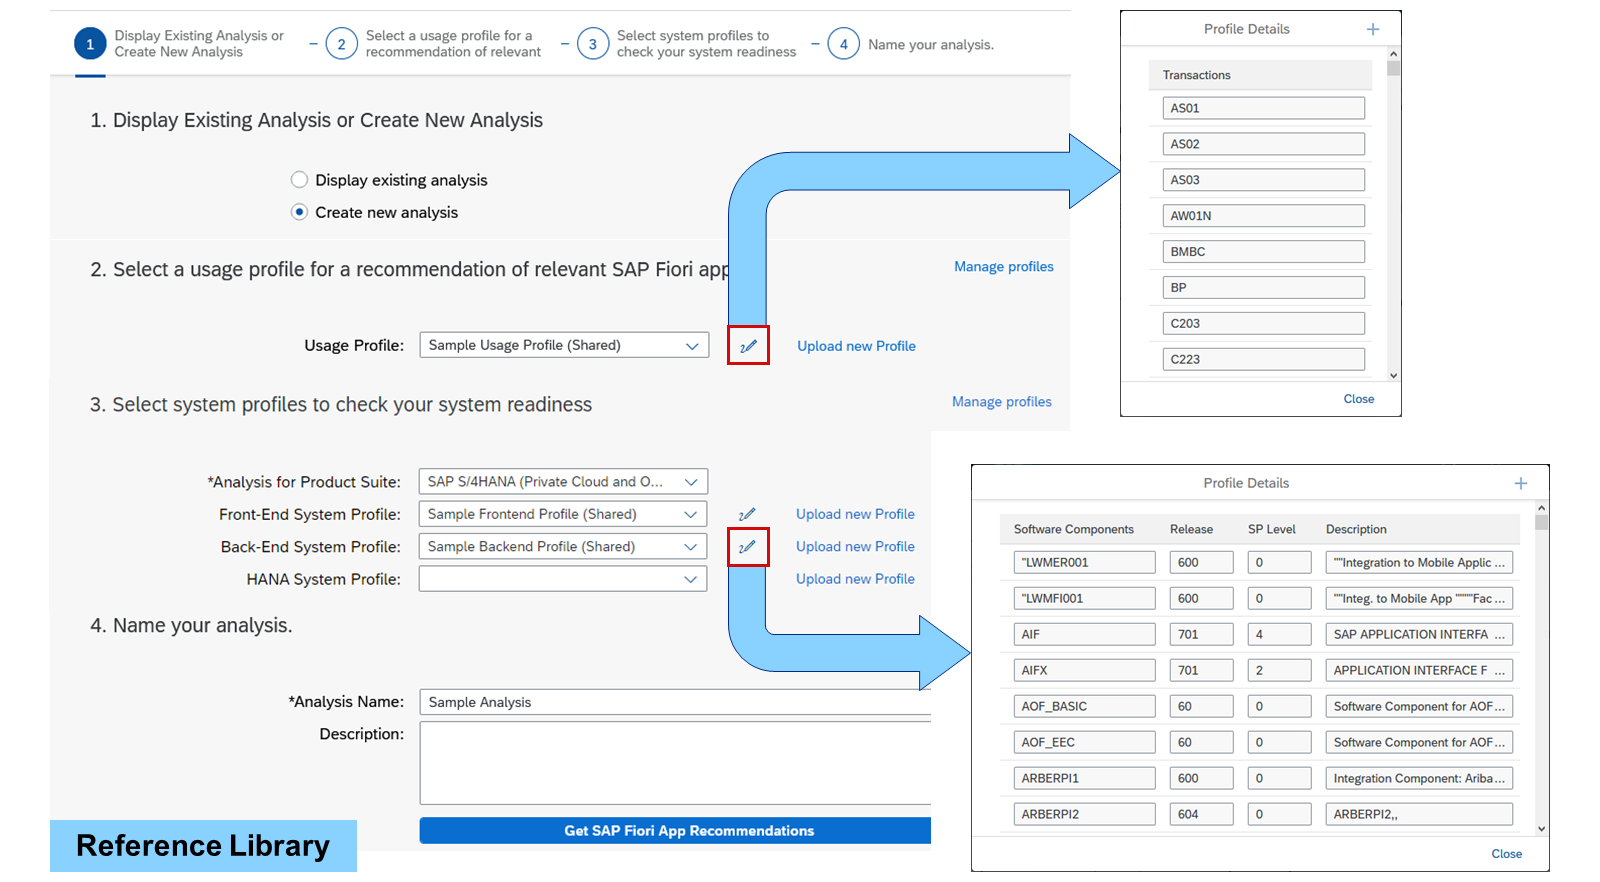Click the BMBC transaction field
This screenshot has height=882, width=1600.
click(1264, 252)
